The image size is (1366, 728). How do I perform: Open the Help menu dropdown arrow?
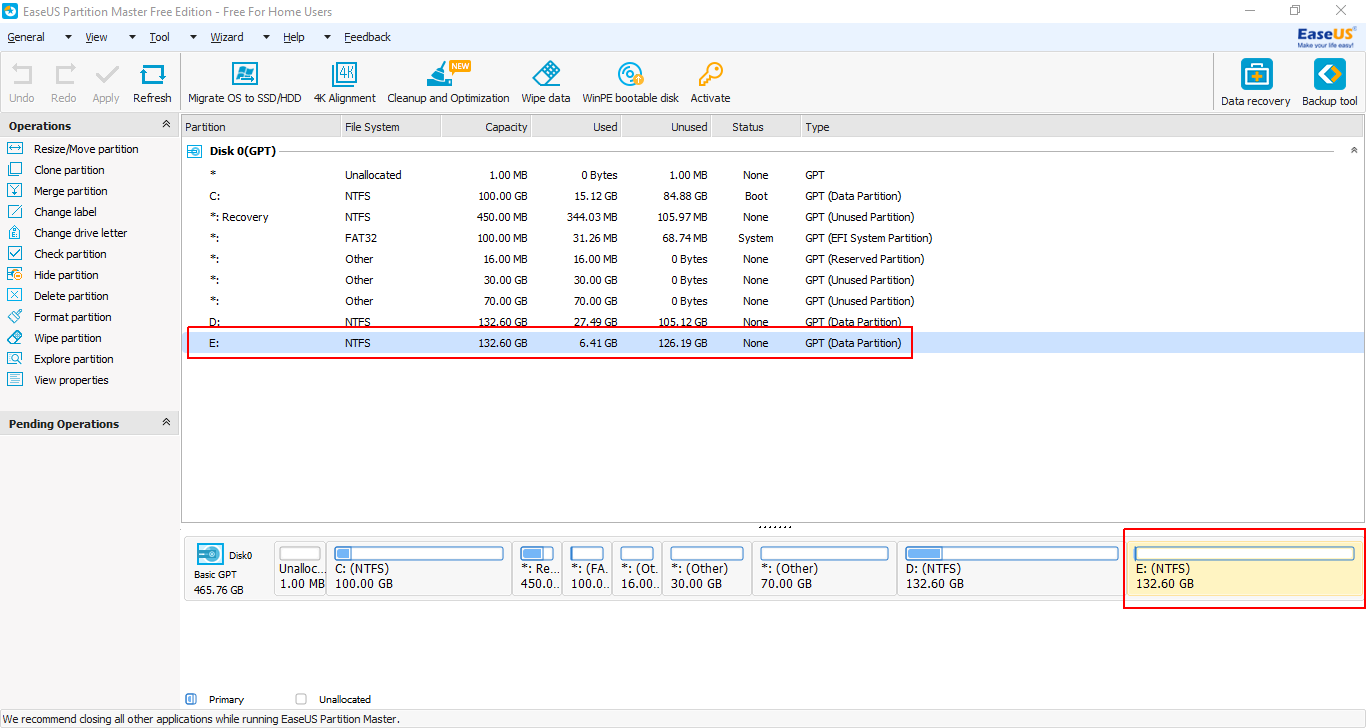point(327,37)
